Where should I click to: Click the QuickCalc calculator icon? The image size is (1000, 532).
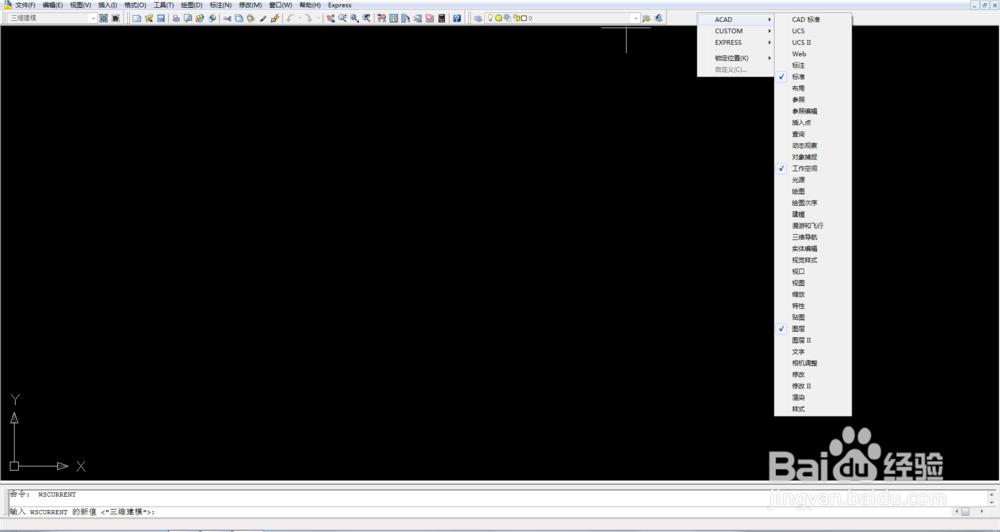(441, 18)
